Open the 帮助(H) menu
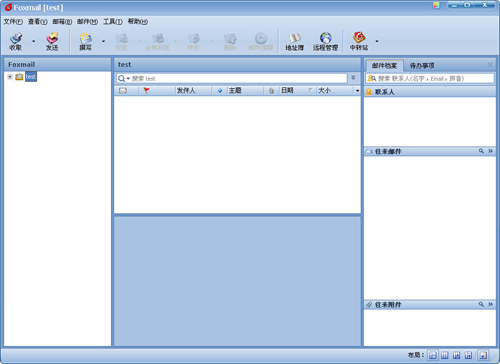Screen dimensions: 500x364 [138, 22]
